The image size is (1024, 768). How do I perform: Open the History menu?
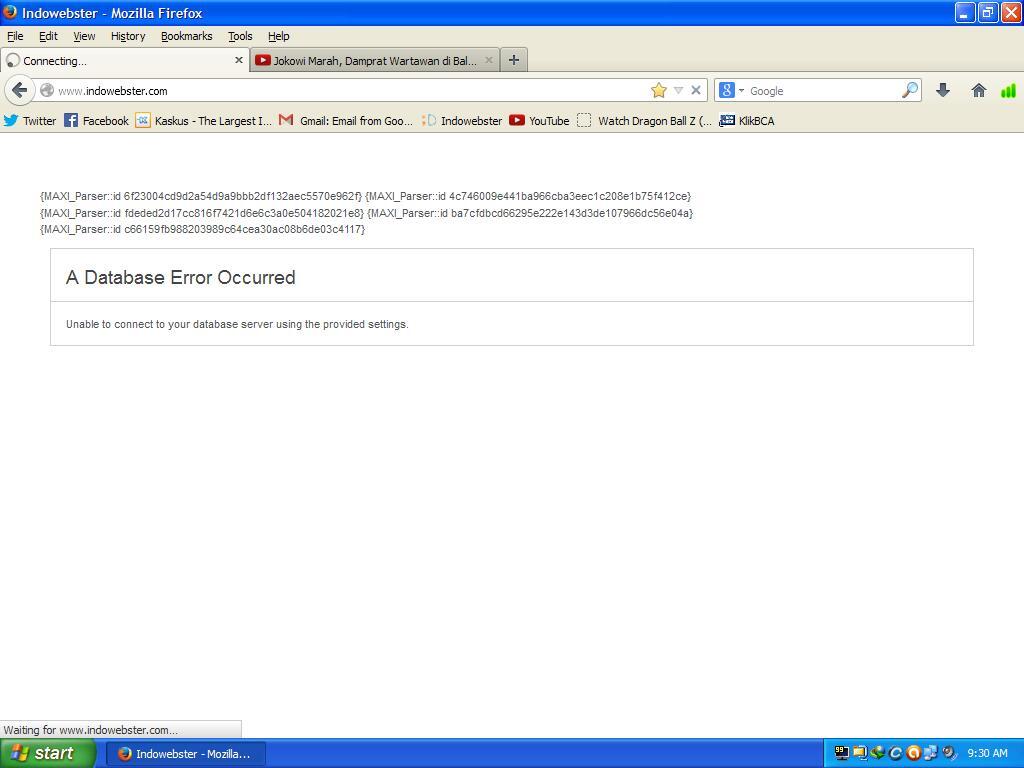tap(128, 37)
